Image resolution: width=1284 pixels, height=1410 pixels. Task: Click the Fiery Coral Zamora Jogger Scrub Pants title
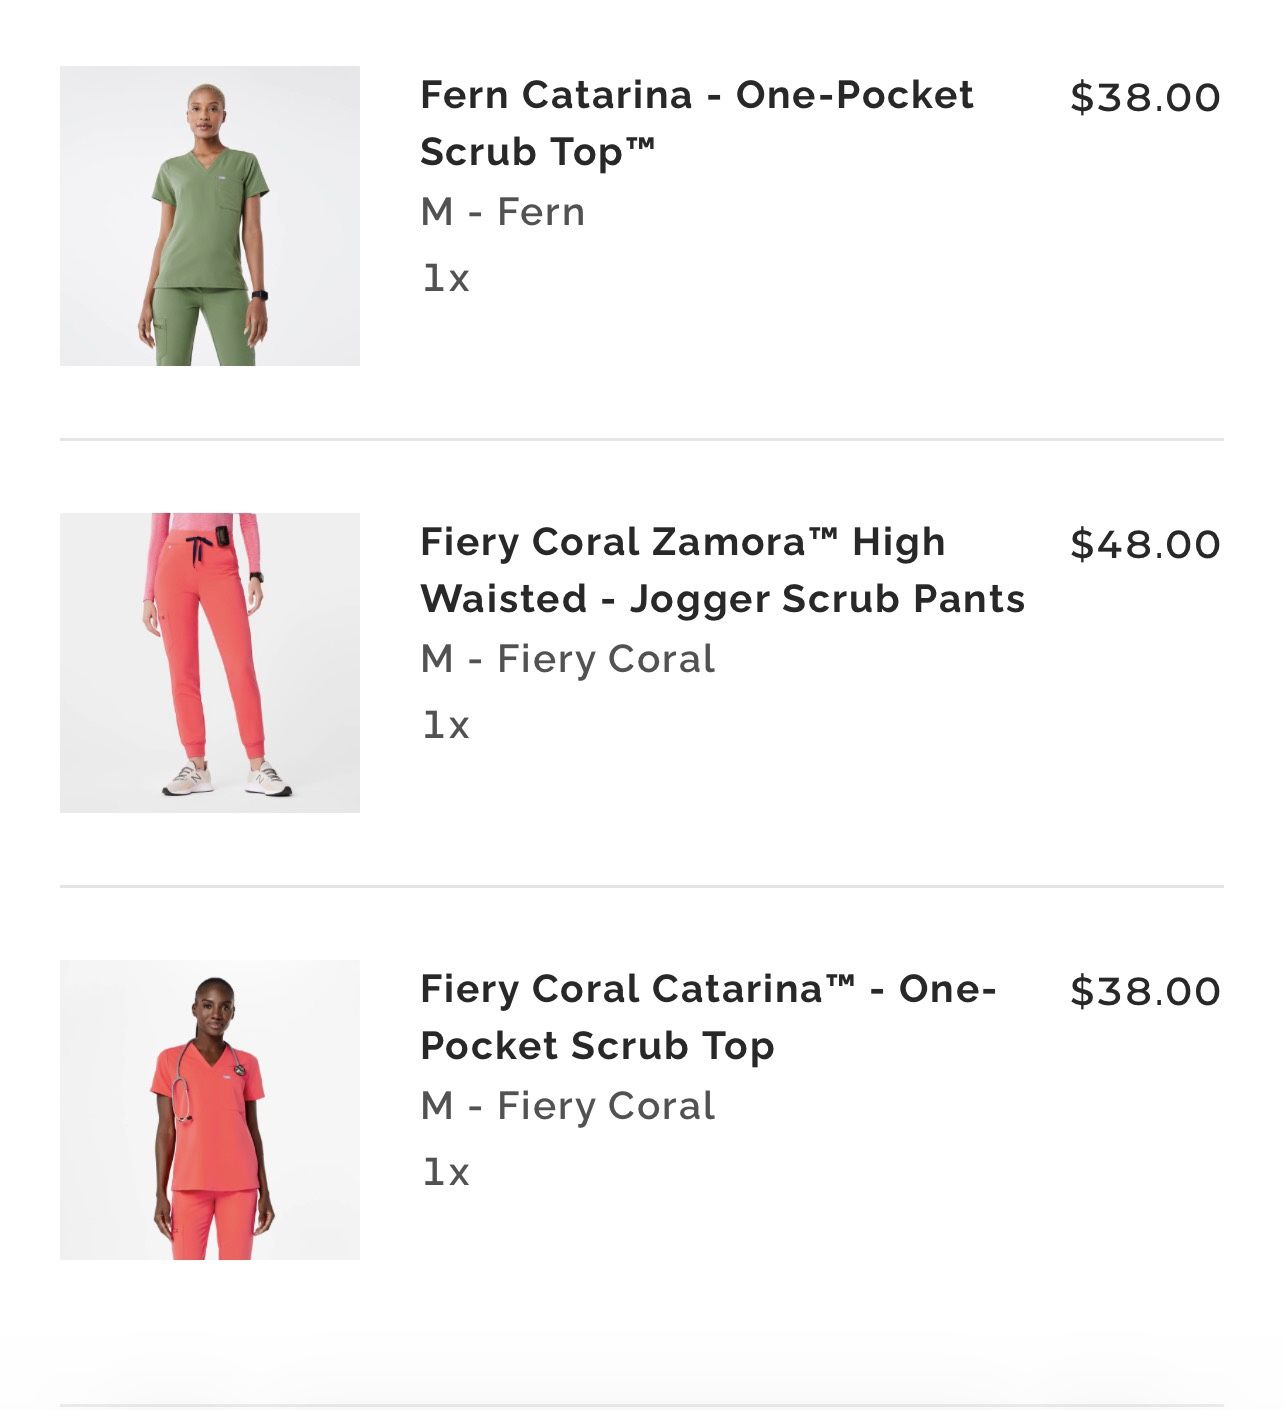[722, 570]
